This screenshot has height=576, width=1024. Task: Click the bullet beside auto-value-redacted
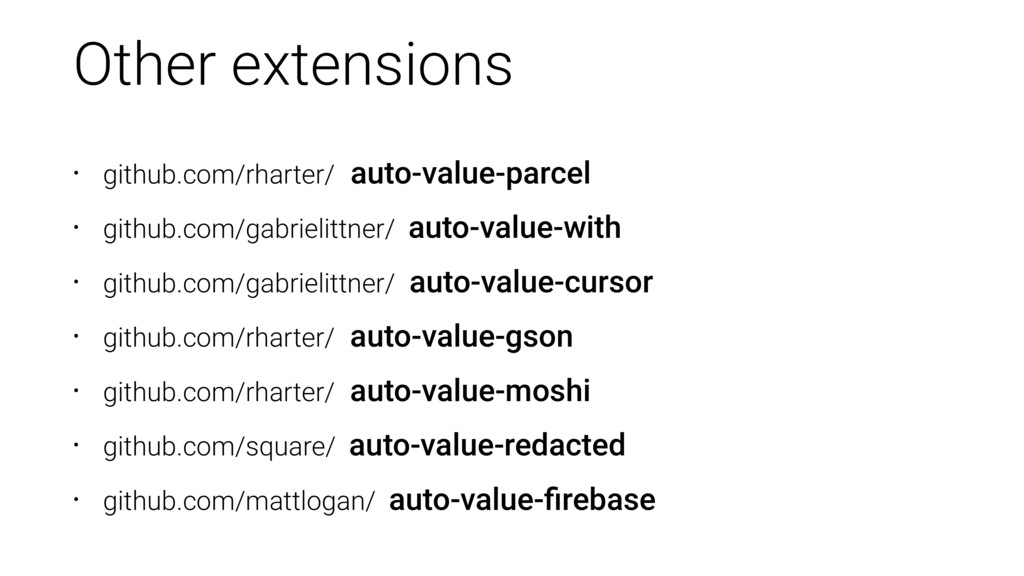coord(76,445)
